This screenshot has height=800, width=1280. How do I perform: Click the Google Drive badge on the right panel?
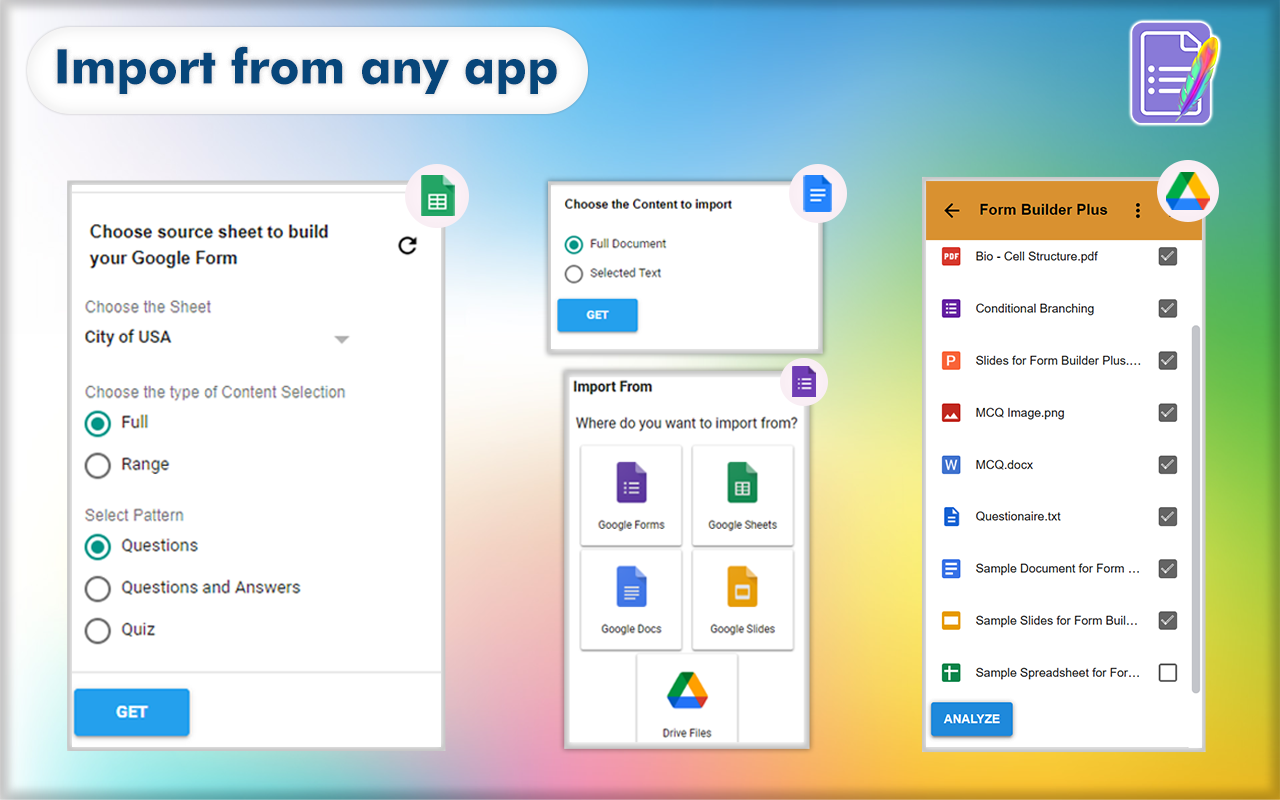(1187, 190)
